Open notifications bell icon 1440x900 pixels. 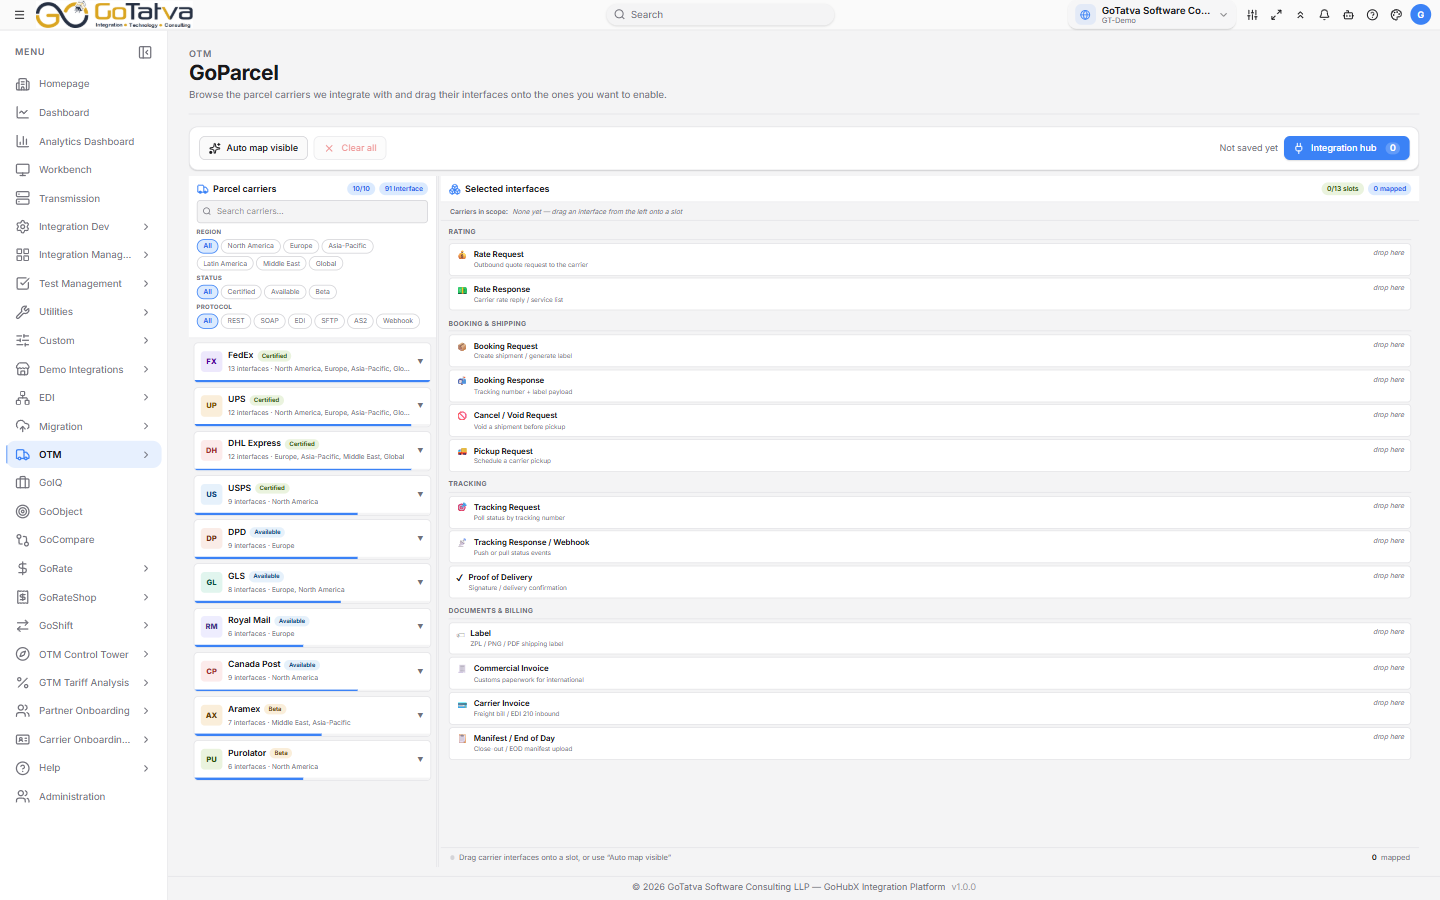[1324, 15]
